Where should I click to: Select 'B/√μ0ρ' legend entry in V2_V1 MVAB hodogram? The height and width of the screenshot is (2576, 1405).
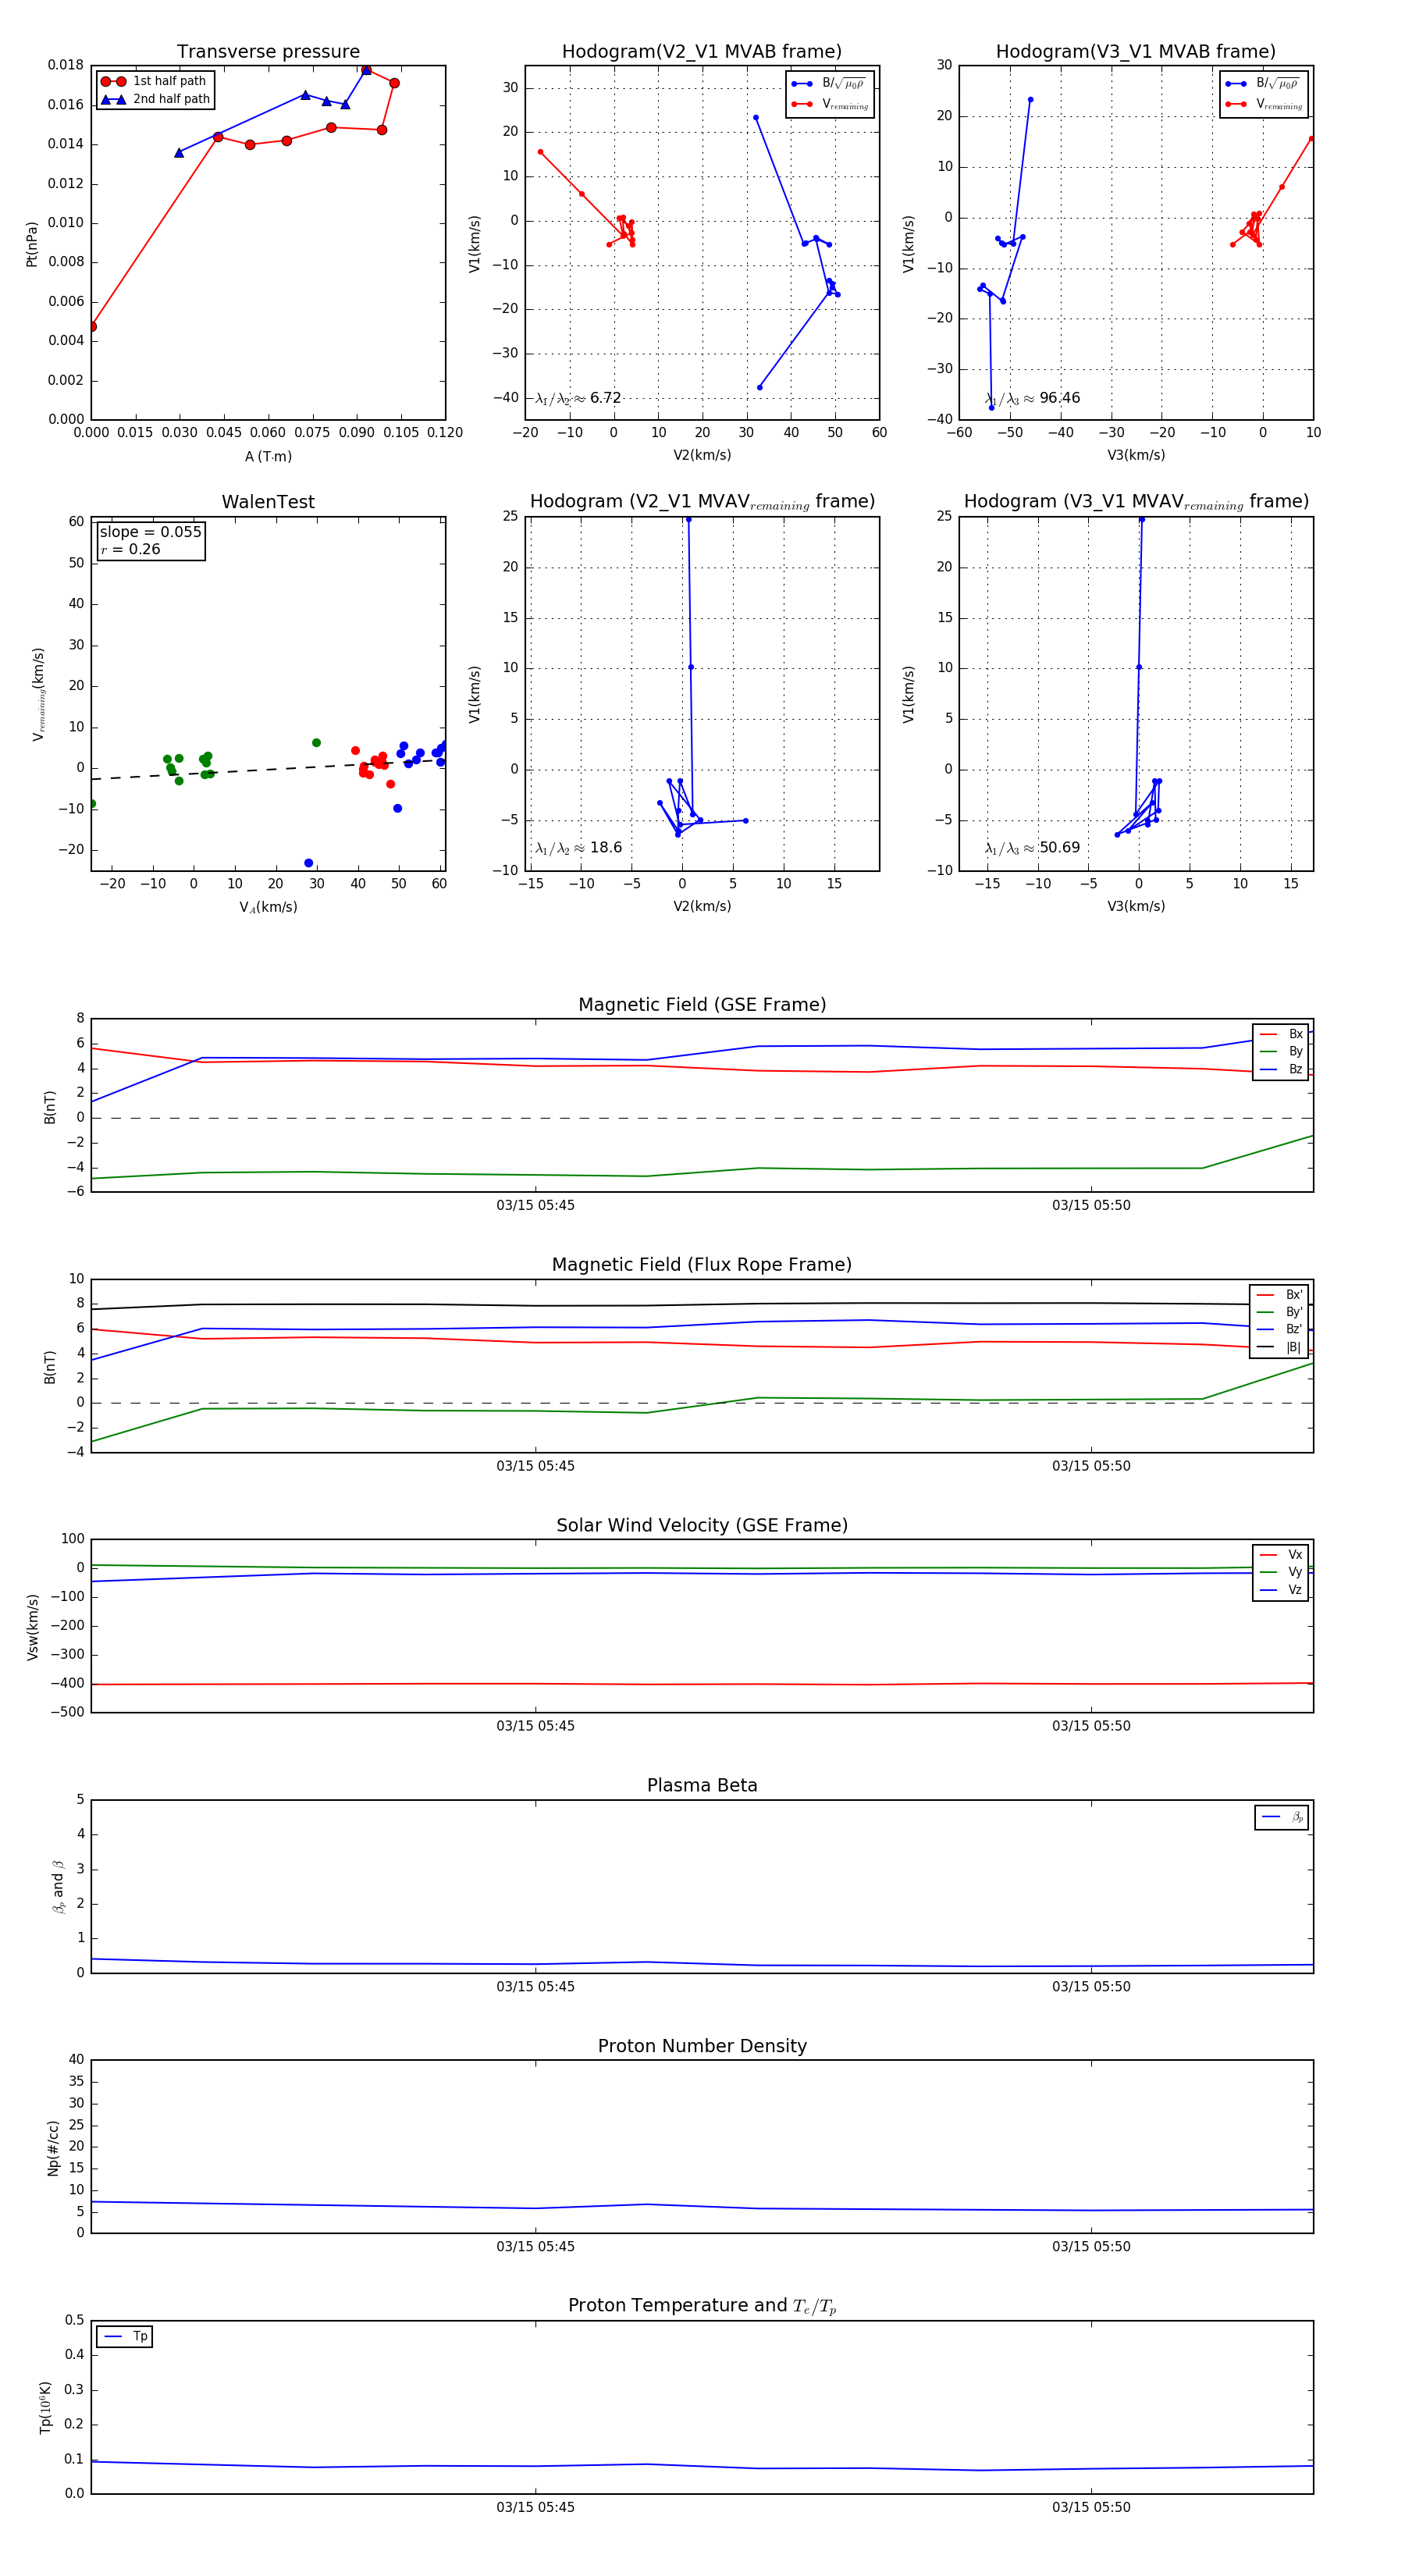point(829,84)
